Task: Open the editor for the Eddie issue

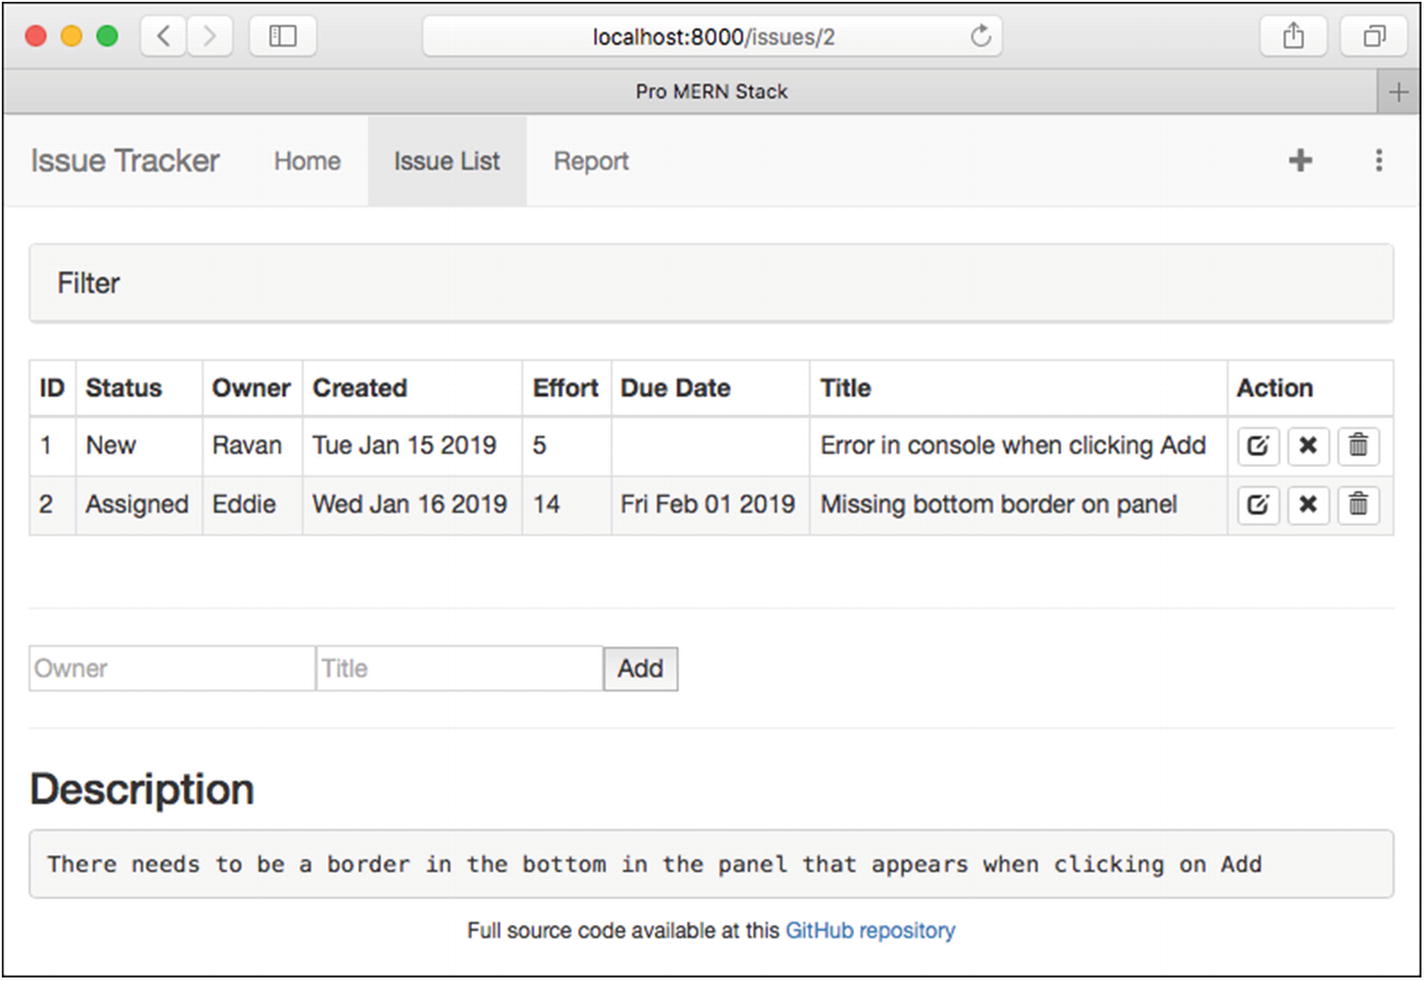Action: pyautogui.click(x=1258, y=505)
